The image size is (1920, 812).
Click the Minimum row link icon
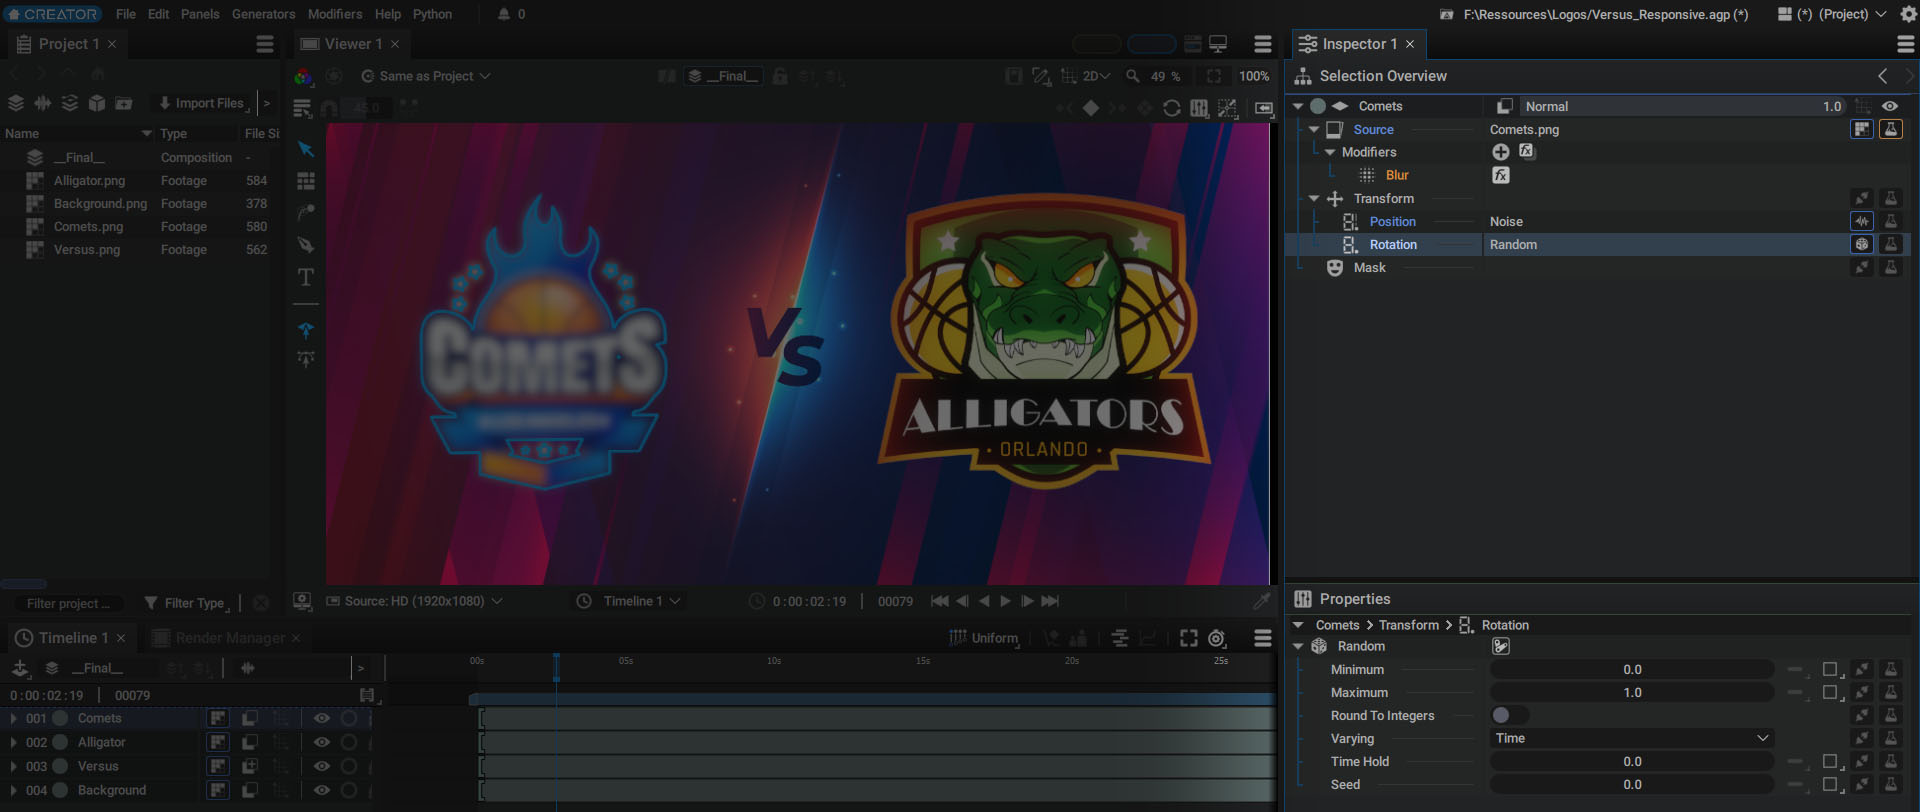(x=1862, y=669)
